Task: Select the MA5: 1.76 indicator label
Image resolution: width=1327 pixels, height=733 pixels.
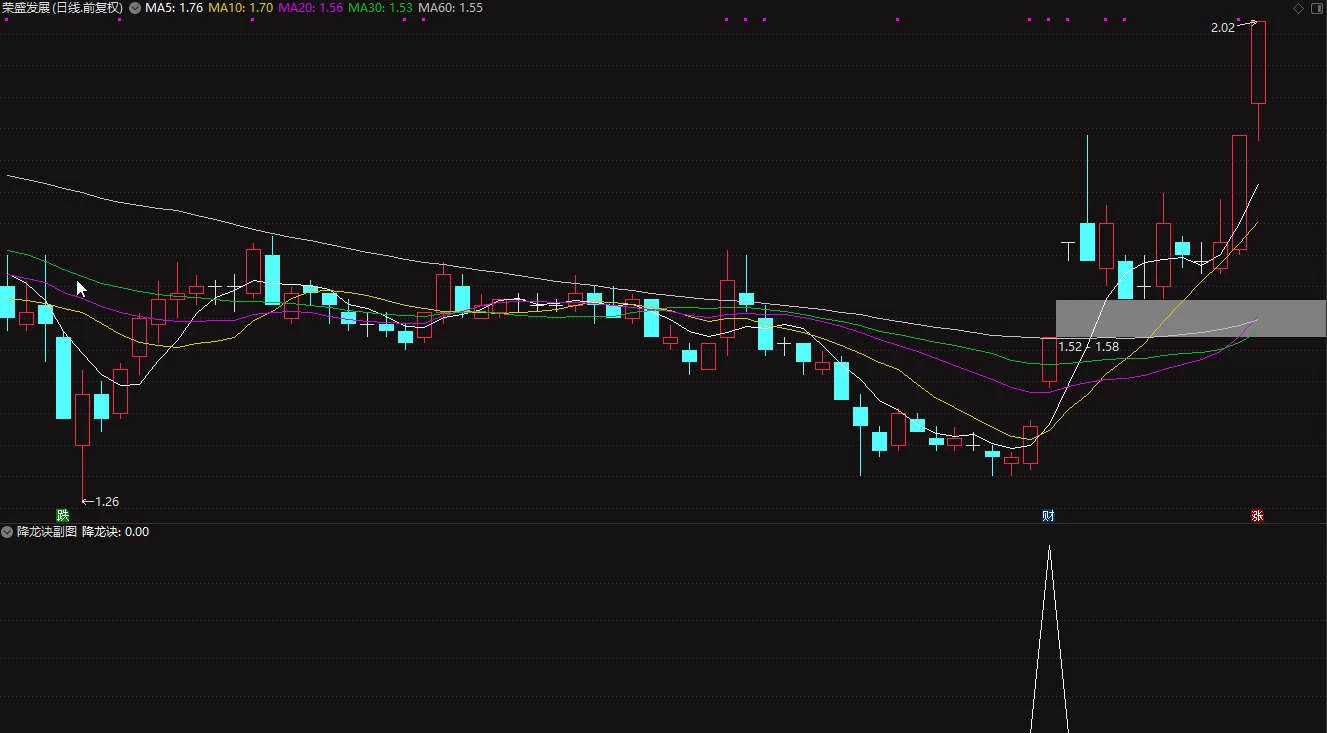Action: pos(174,8)
